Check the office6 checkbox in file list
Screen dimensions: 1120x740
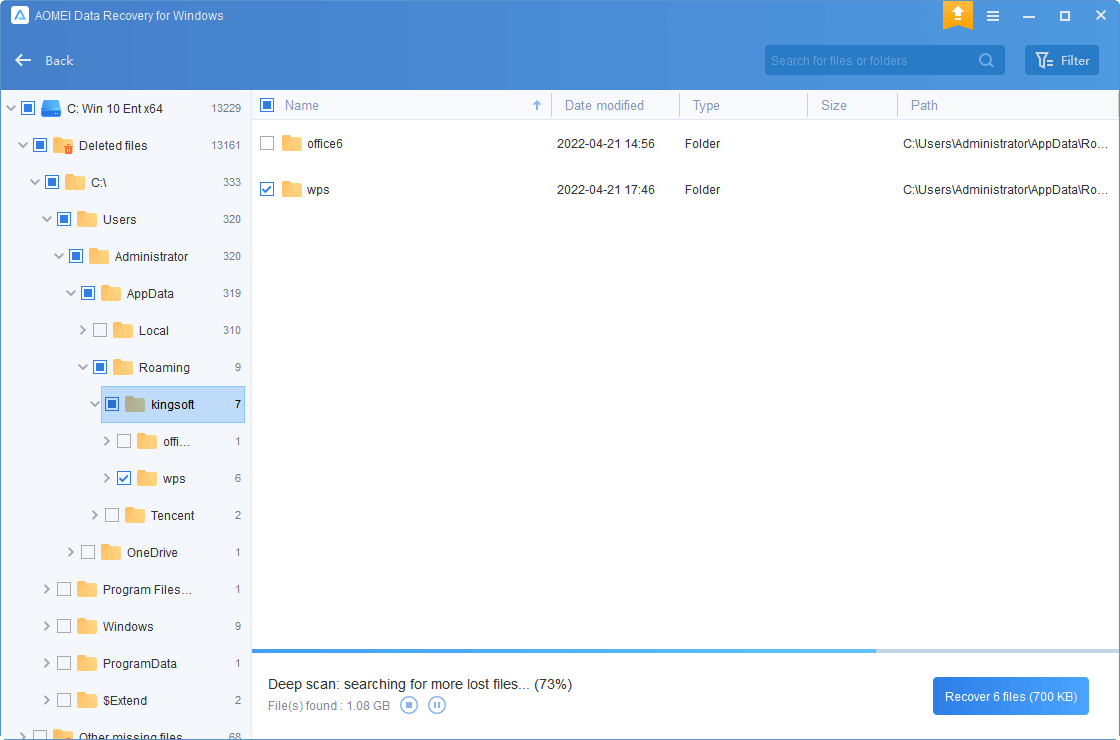coord(267,144)
